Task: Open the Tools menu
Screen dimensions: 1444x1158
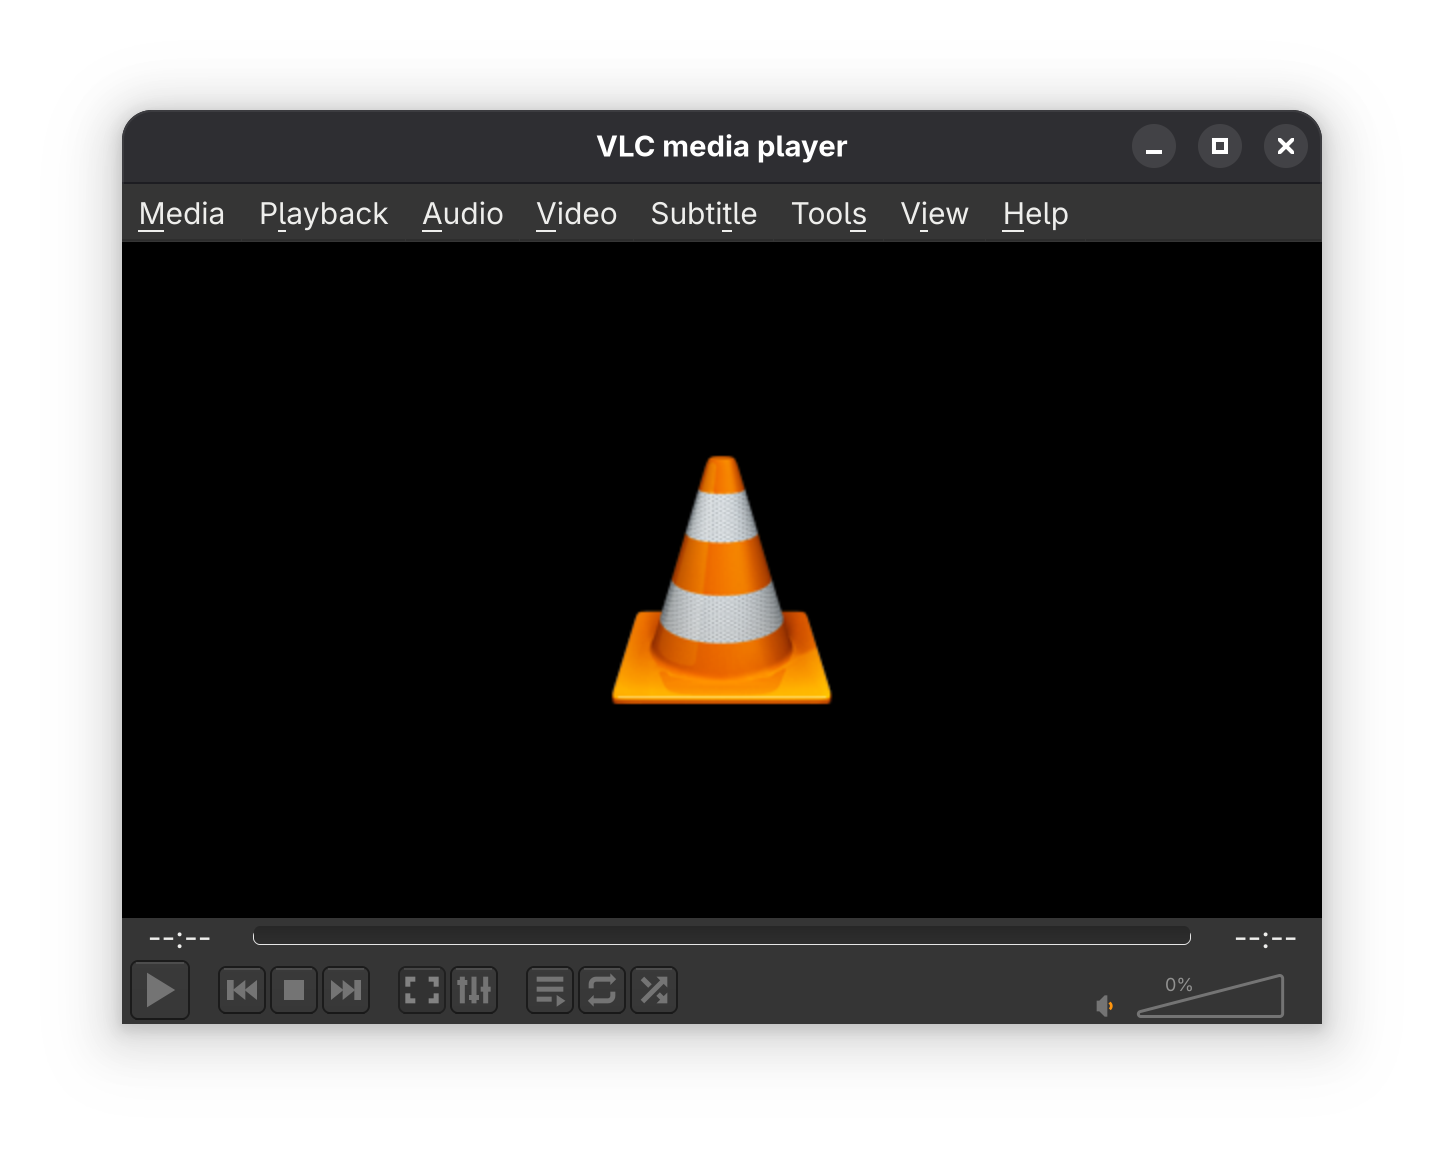Action: pyautogui.click(x=829, y=214)
